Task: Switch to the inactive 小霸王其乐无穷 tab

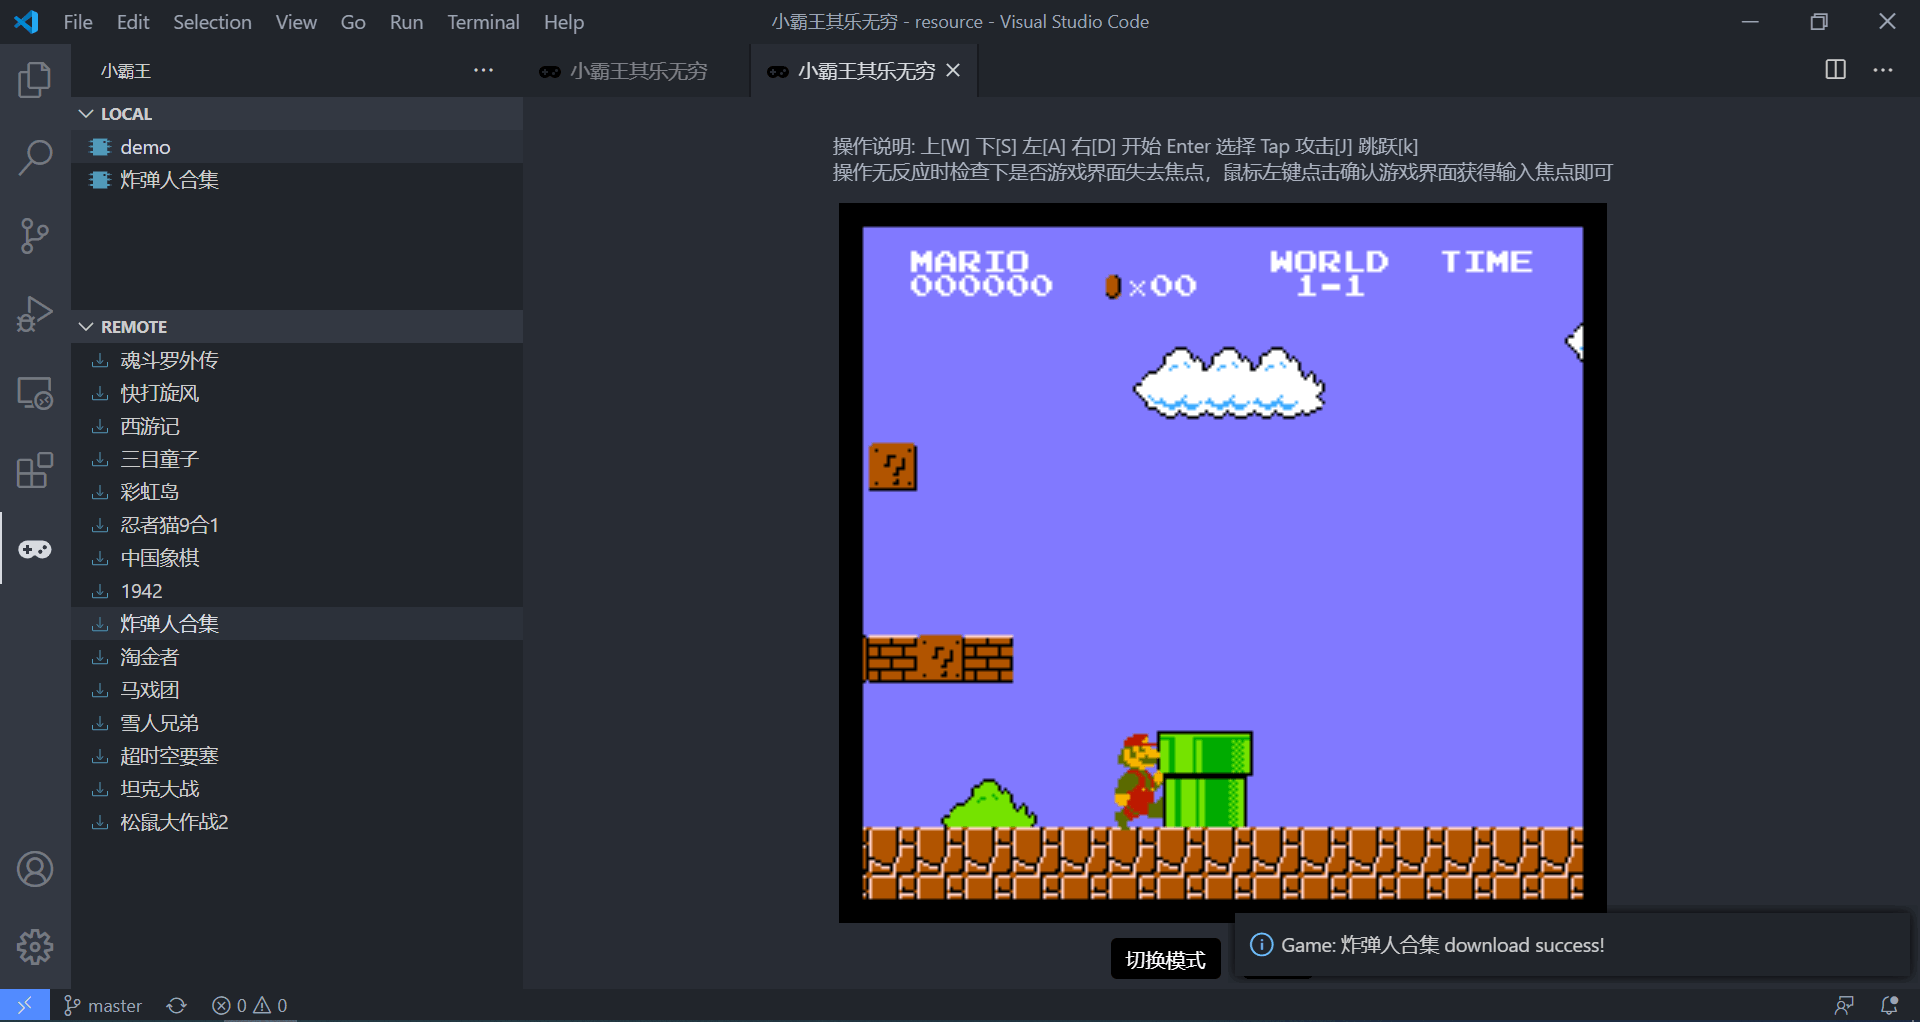Action: (x=636, y=71)
